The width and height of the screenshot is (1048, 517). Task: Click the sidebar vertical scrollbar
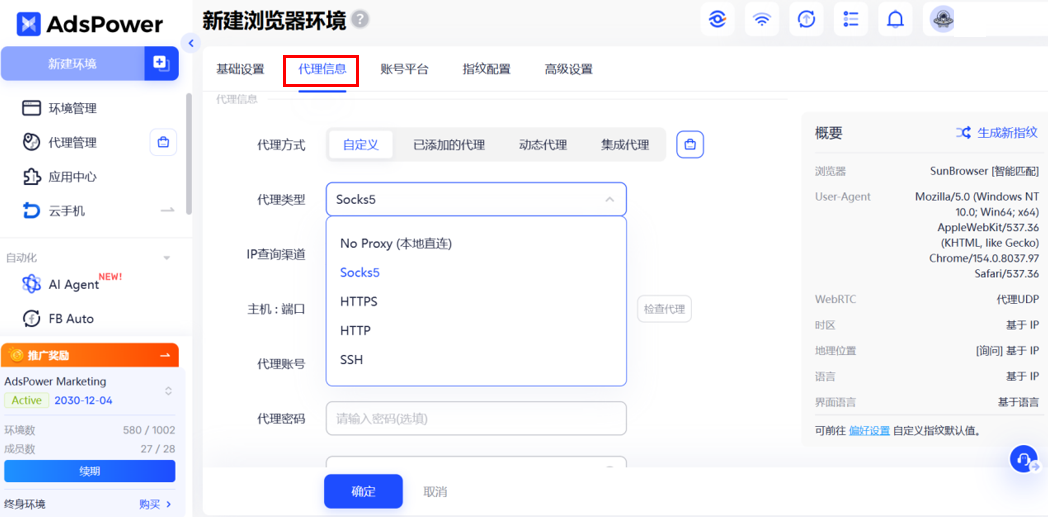point(189,154)
